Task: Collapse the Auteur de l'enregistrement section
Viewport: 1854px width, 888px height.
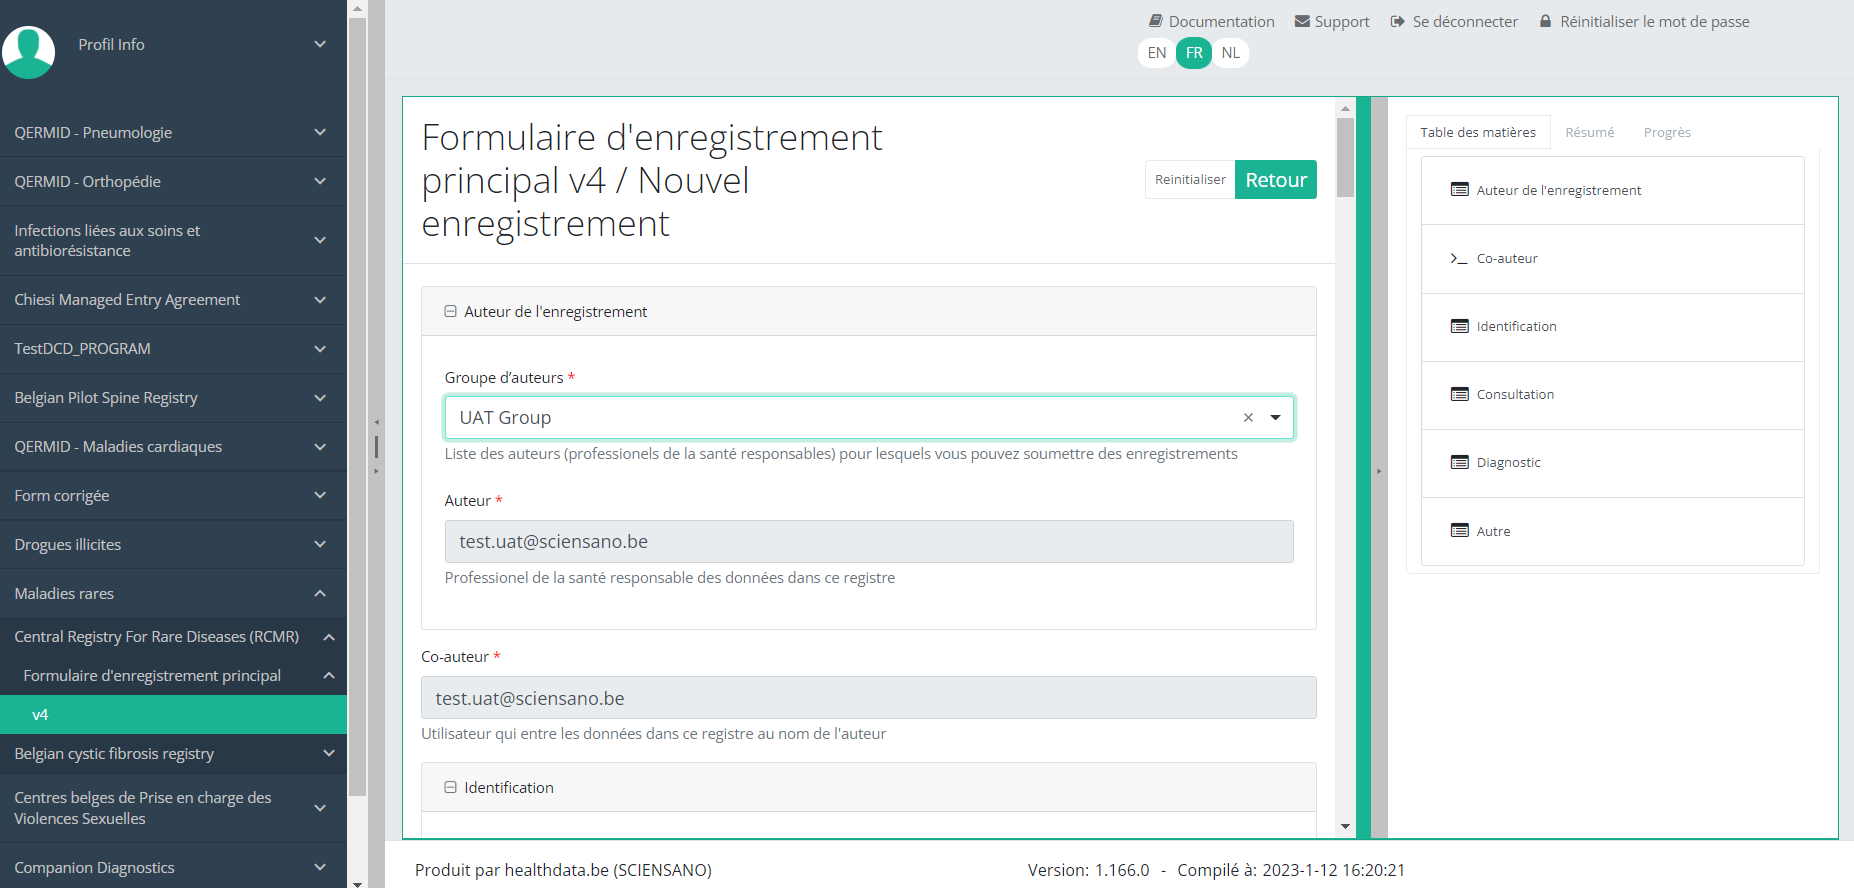Action: pyautogui.click(x=450, y=312)
